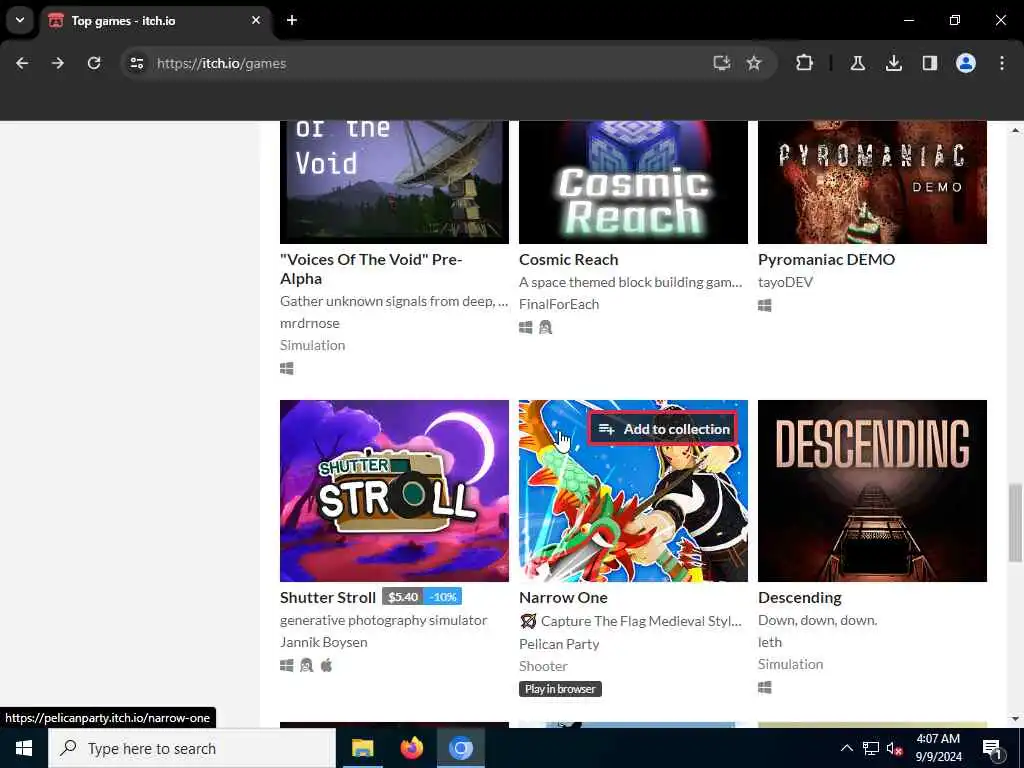The height and width of the screenshot is (768, 1024).
Task: Open Simulation genre under Descending
Action: 791,664
